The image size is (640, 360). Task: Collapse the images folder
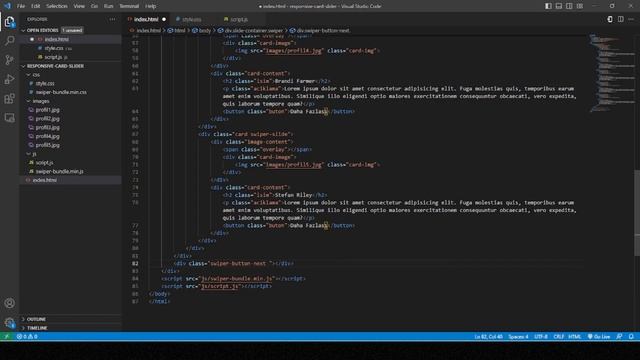pyautogui.click(x=41, y=101)
